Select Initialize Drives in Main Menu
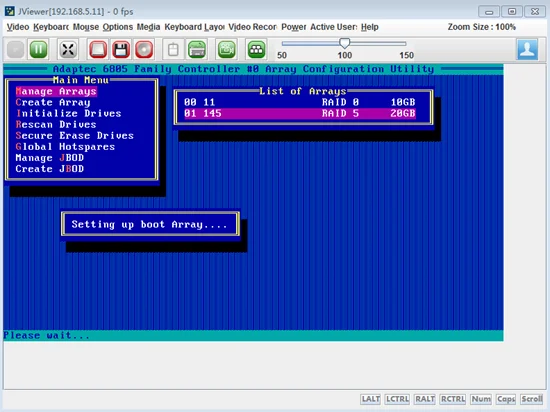 coord(69,113)
